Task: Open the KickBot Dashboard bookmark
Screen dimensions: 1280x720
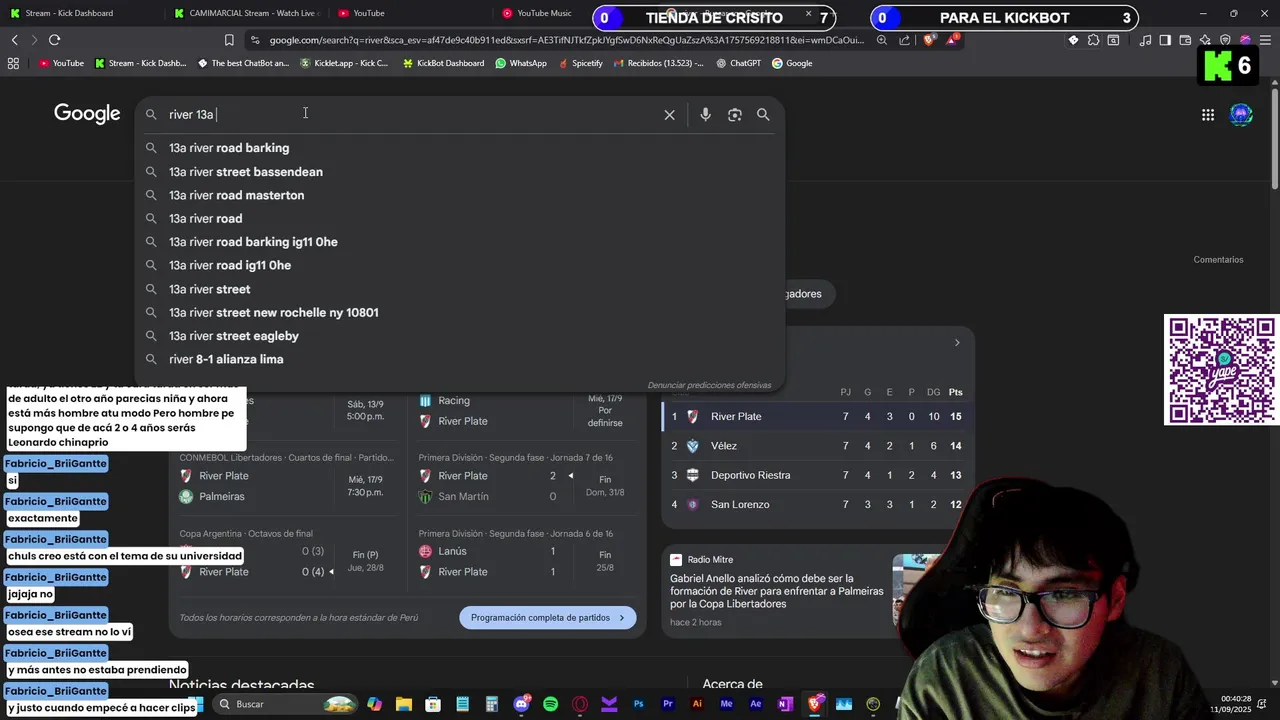Action: (443, 63)
